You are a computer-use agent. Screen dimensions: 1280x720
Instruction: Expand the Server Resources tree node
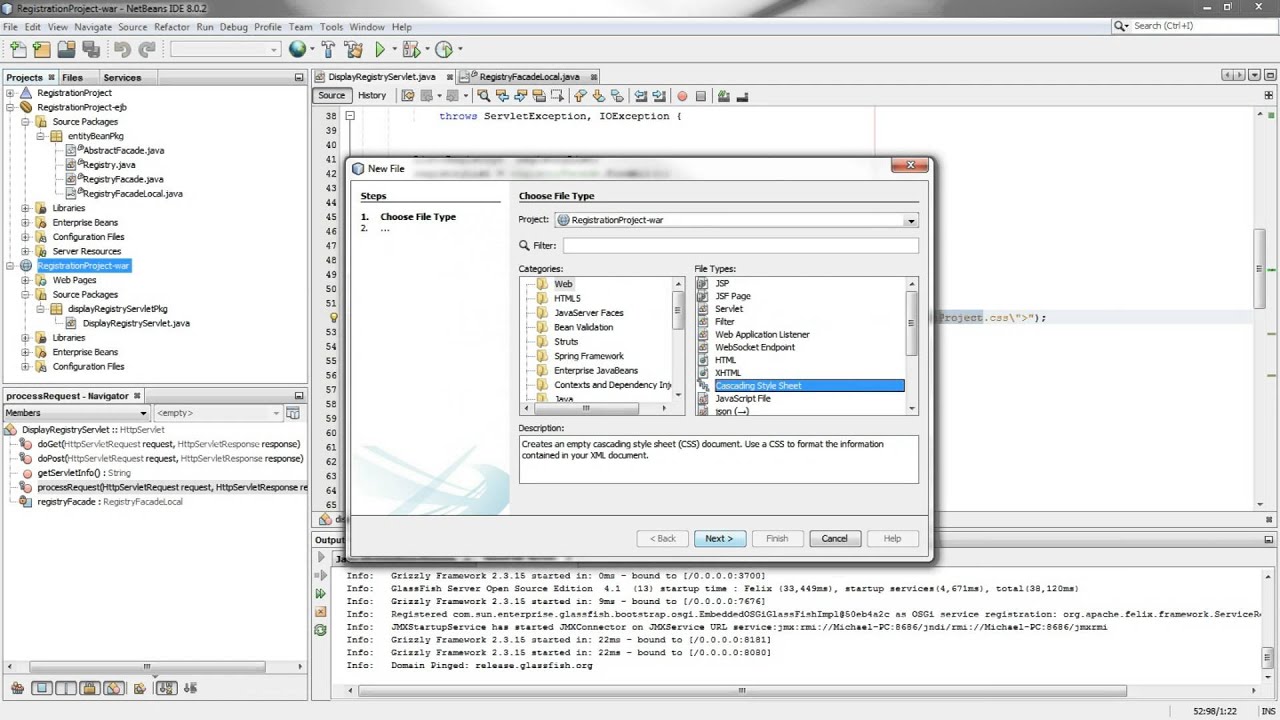click(26, 251)
